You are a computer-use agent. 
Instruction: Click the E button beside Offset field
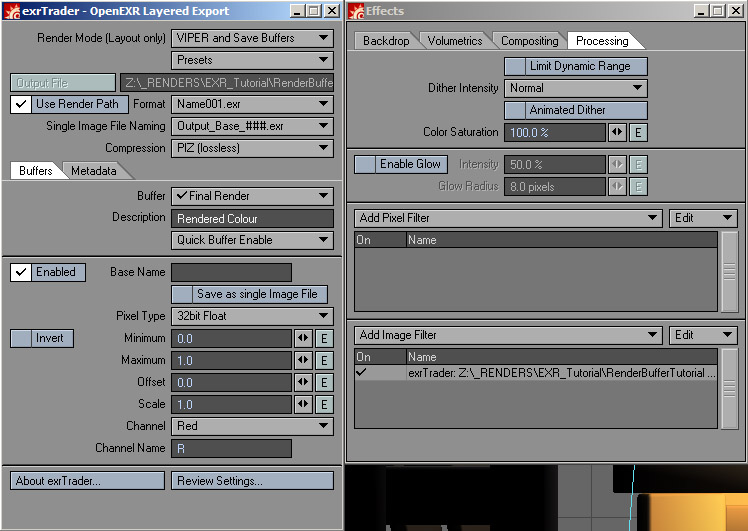pos(324,383)
